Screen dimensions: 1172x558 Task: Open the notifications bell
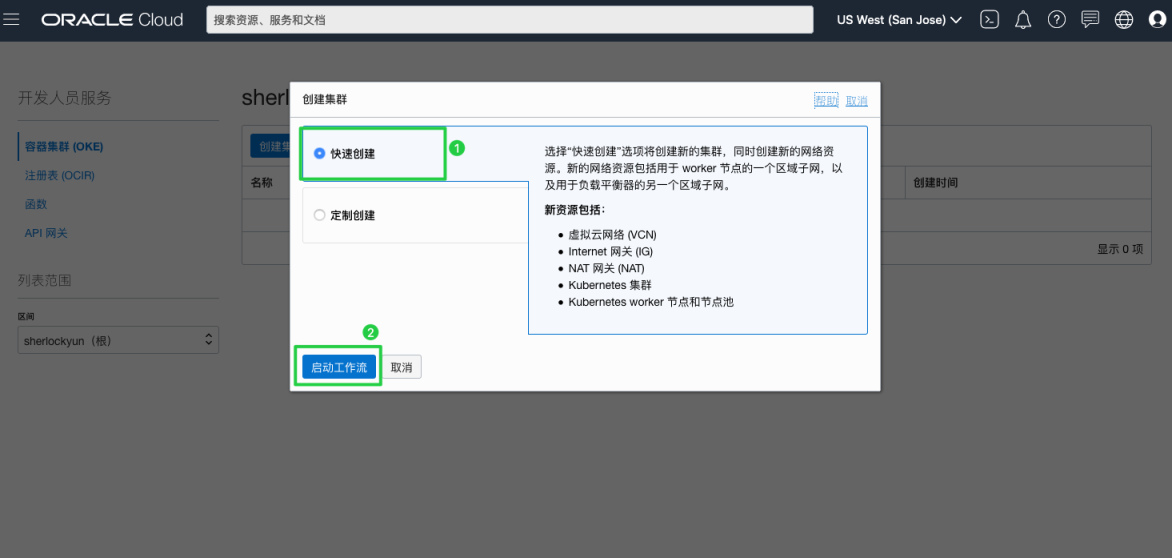click(1023, 20)
